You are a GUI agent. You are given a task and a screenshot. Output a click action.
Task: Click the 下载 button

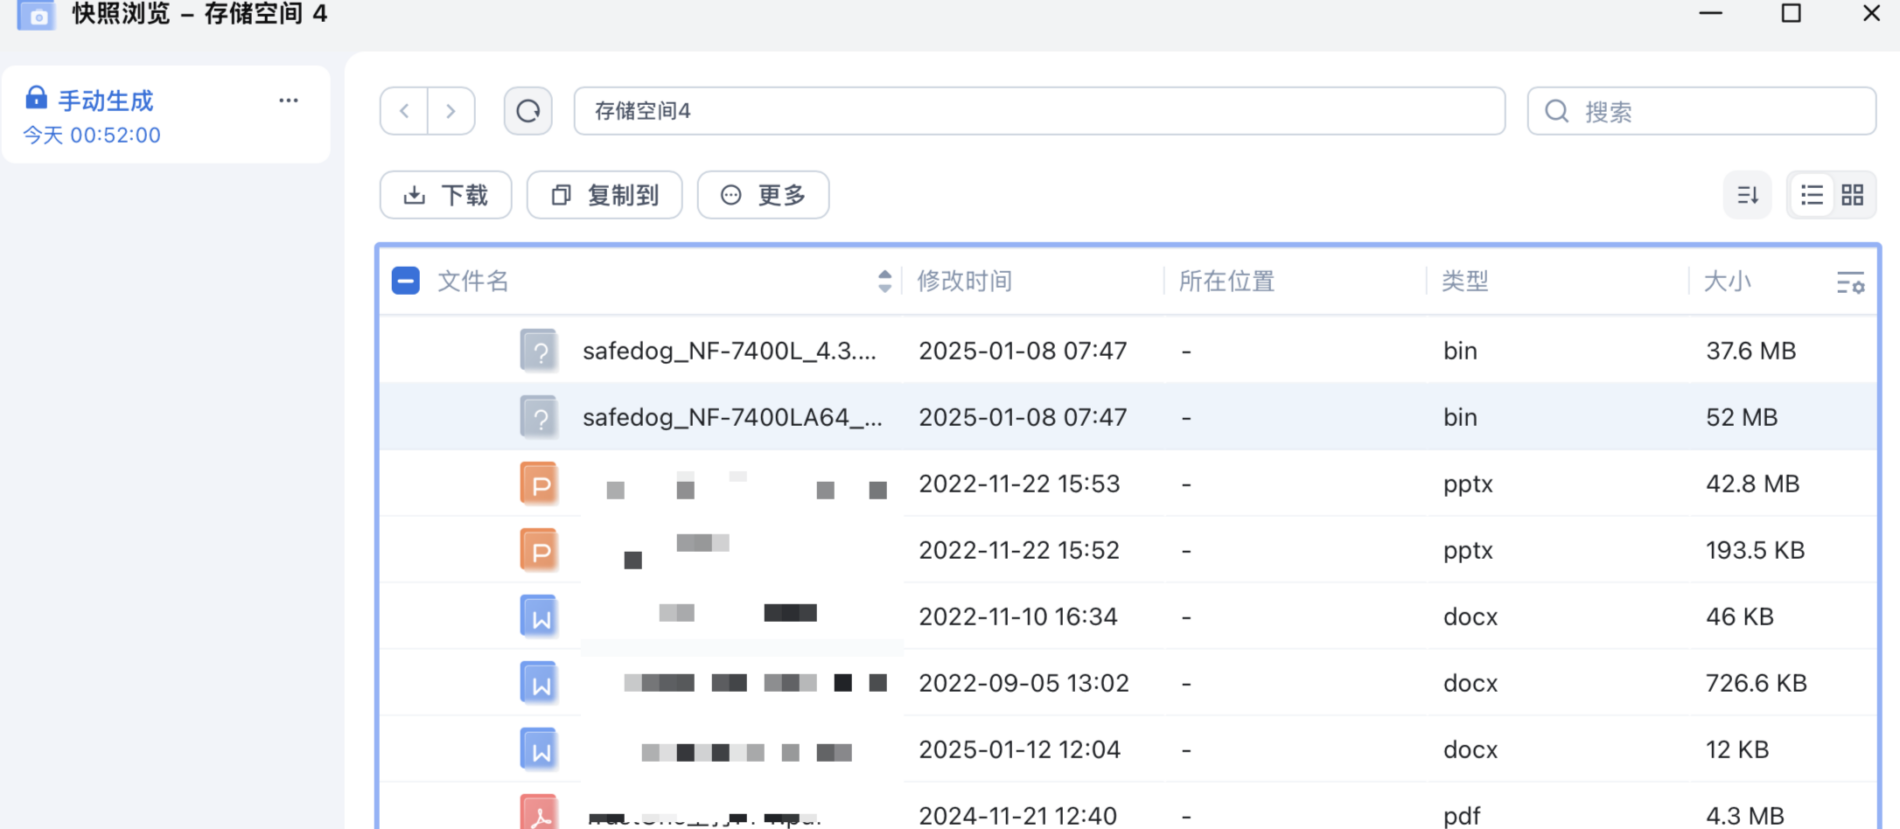point(446,195)
